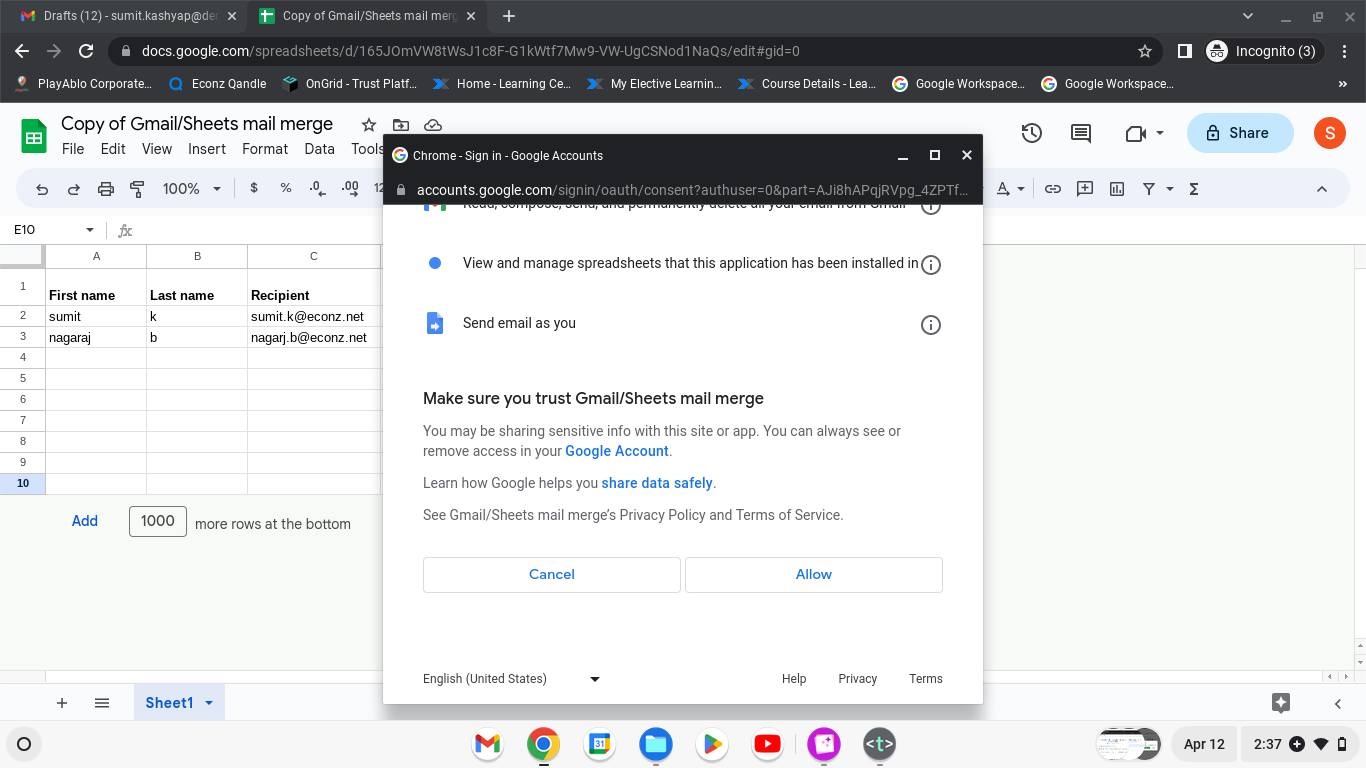Screen dimensions: 1366x768
Task: Open the File menu
Action: [73, 149]
